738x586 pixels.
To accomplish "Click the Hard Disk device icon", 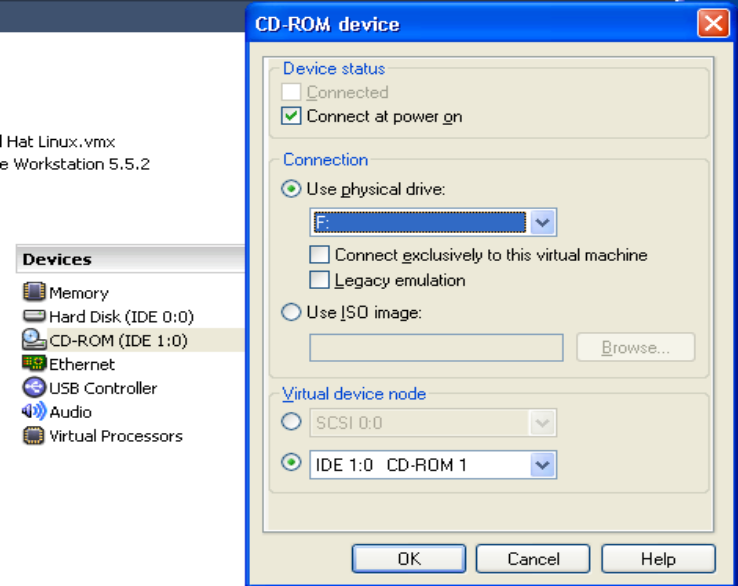I will [34, 316].
